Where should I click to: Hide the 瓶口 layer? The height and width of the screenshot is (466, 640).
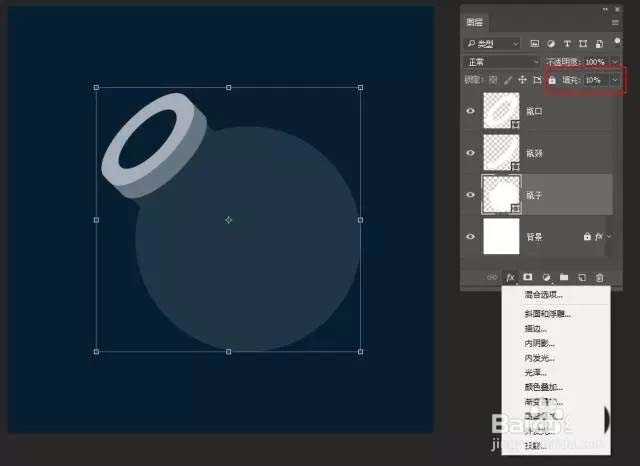coord(471,111)
